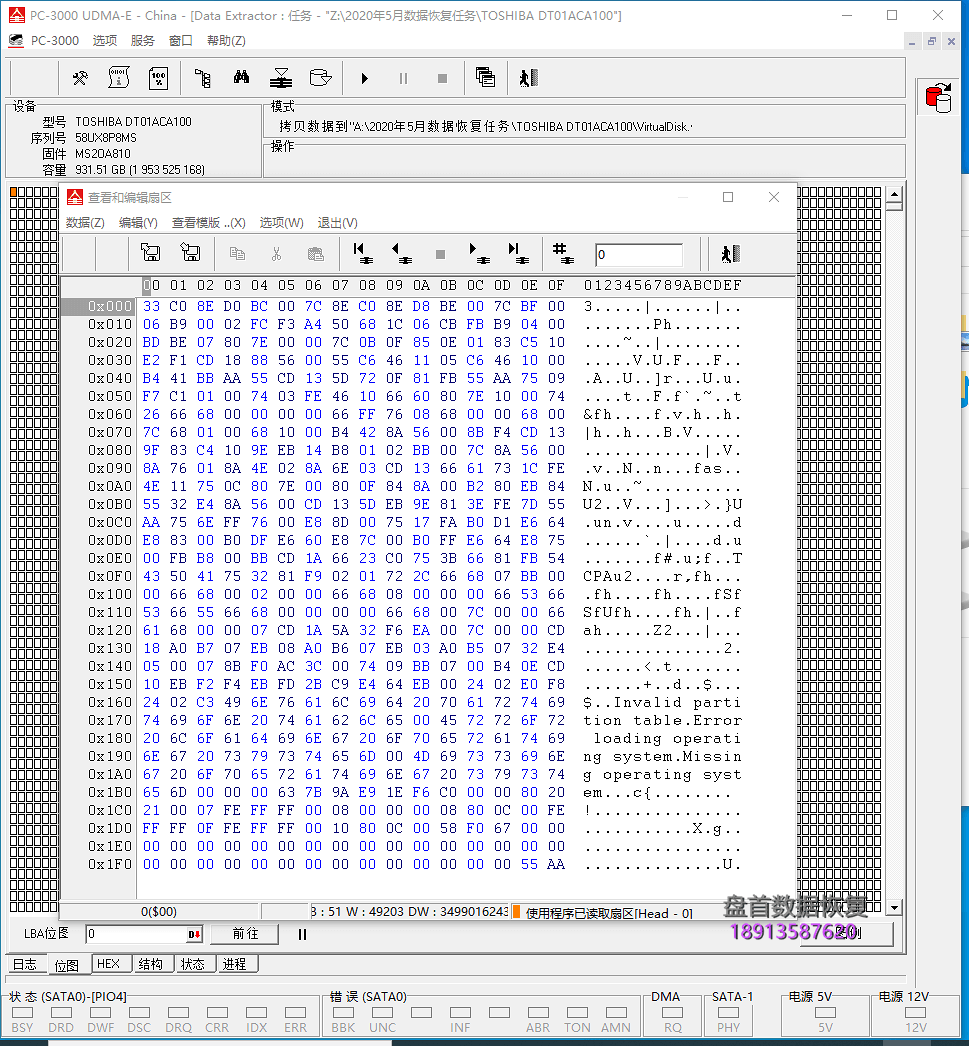Click the sector editor stop square icon
Image resolution: width=969 pixels, height=1046 pixels.
[440, 254]
